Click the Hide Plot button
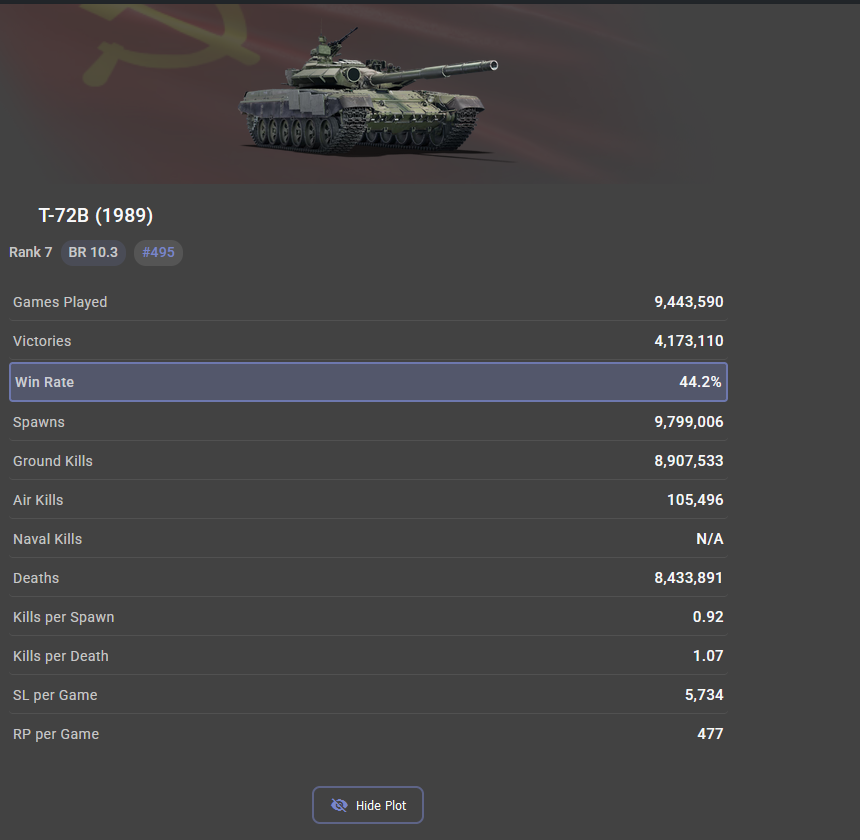860x840 pixels. point(367,805)
